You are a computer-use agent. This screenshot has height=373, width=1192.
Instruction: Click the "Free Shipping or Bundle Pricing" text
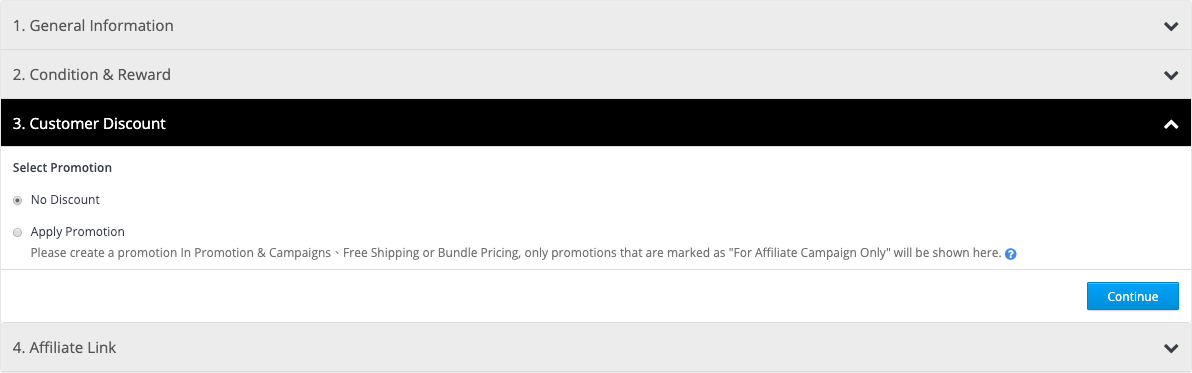(x=431, y=252)
